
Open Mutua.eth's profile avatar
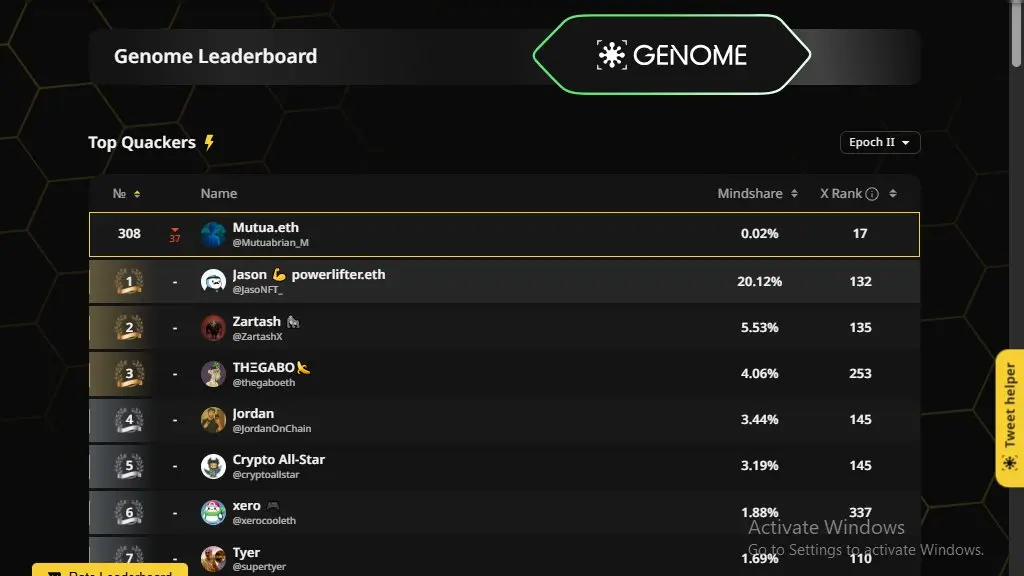213,234
